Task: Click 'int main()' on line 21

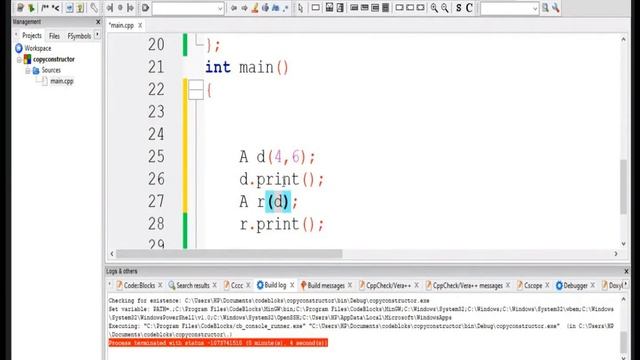Action: point(247,67)
